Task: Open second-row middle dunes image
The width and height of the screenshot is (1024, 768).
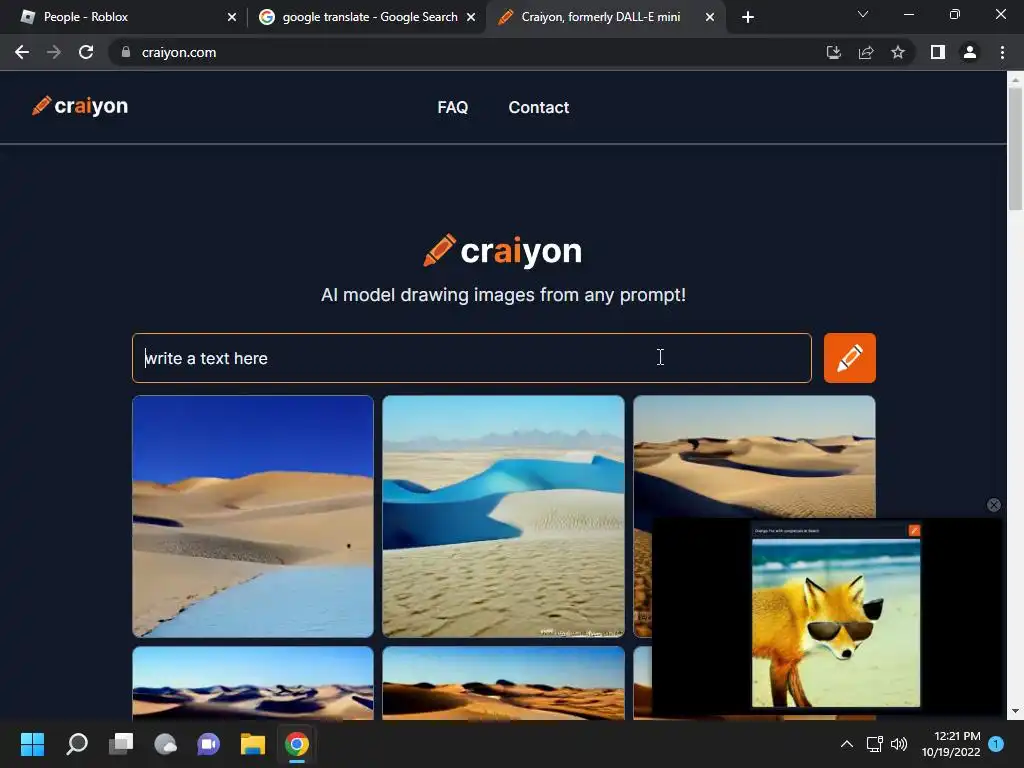Action: [x=503, y=683]
